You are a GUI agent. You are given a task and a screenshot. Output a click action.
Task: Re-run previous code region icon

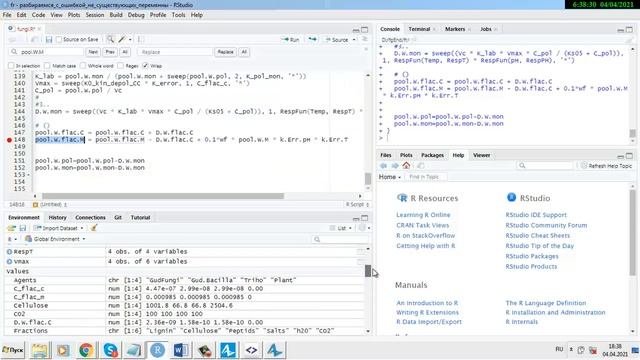click(312, 39)
